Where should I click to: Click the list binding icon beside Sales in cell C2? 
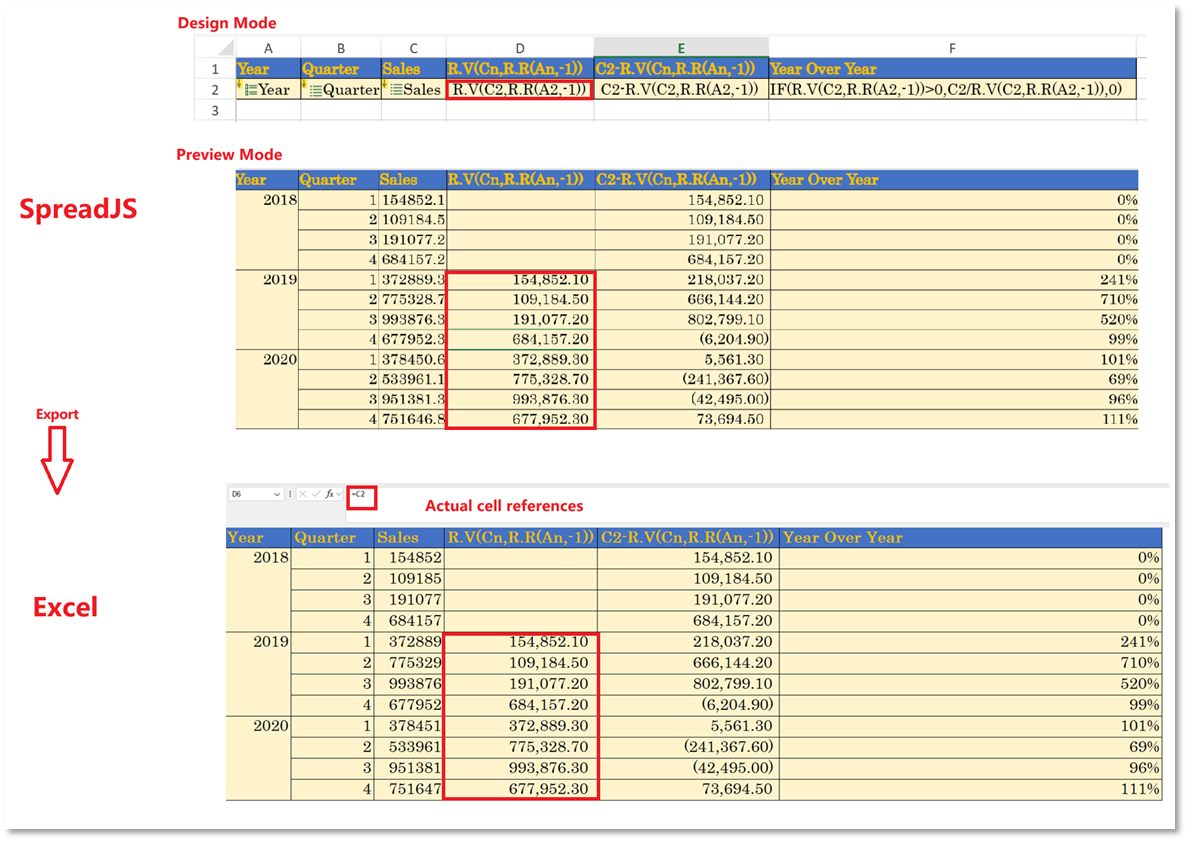tap(395, 90)
